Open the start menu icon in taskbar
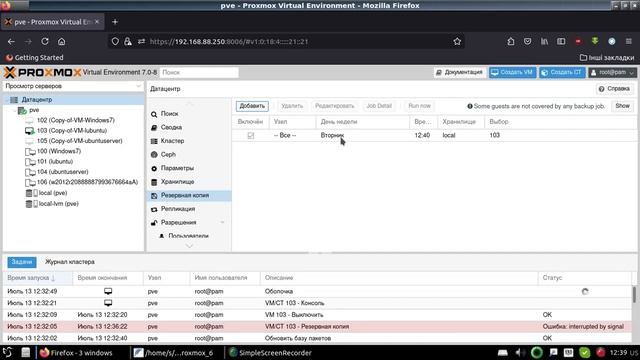The width and height of the screenshot is (640, 360). click(x=7, y=353)
